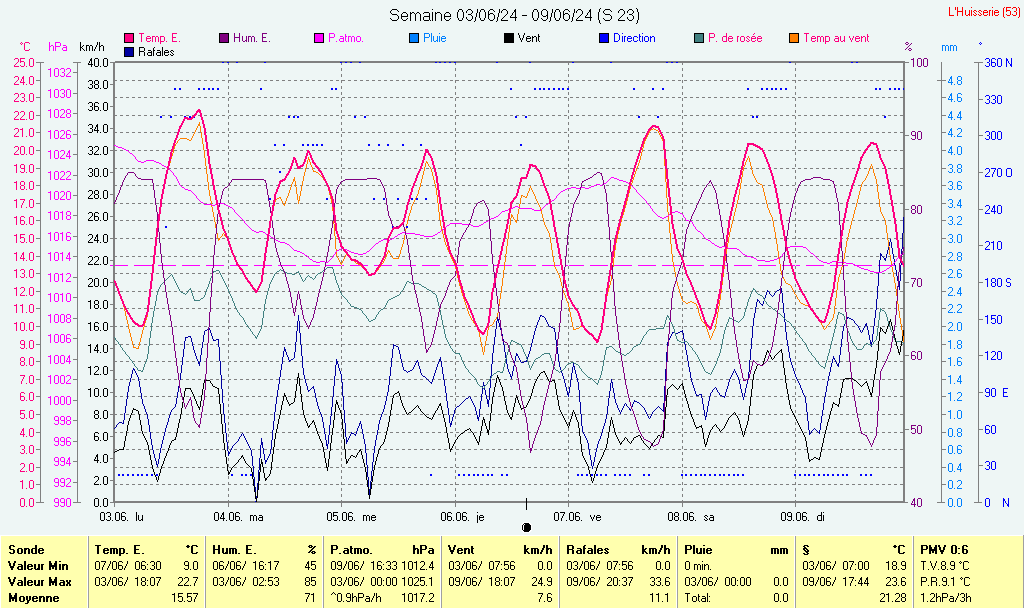Click the minimum temperature time '07/06/ 06:30'
Image resolution: width=1024 pixels, height=608 pixels.
128,566
